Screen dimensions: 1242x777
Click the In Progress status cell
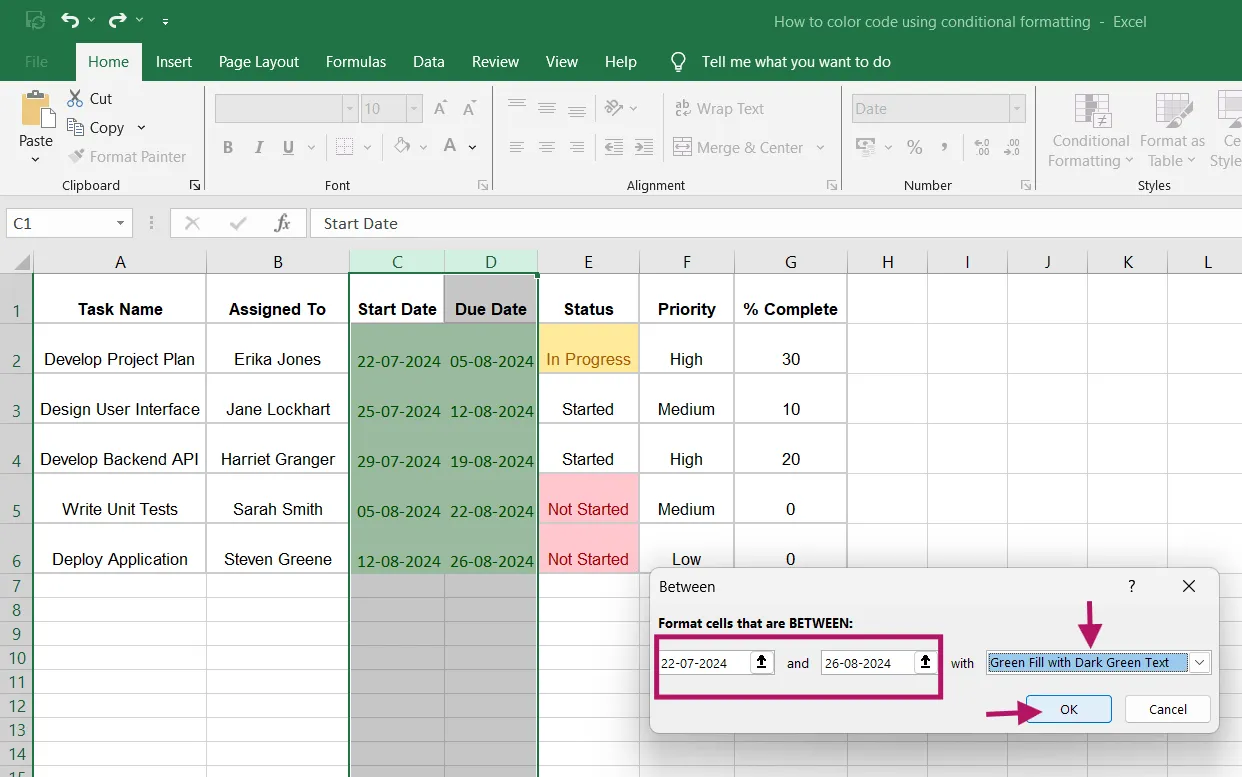pyautogui.click(x=588, y=349)
